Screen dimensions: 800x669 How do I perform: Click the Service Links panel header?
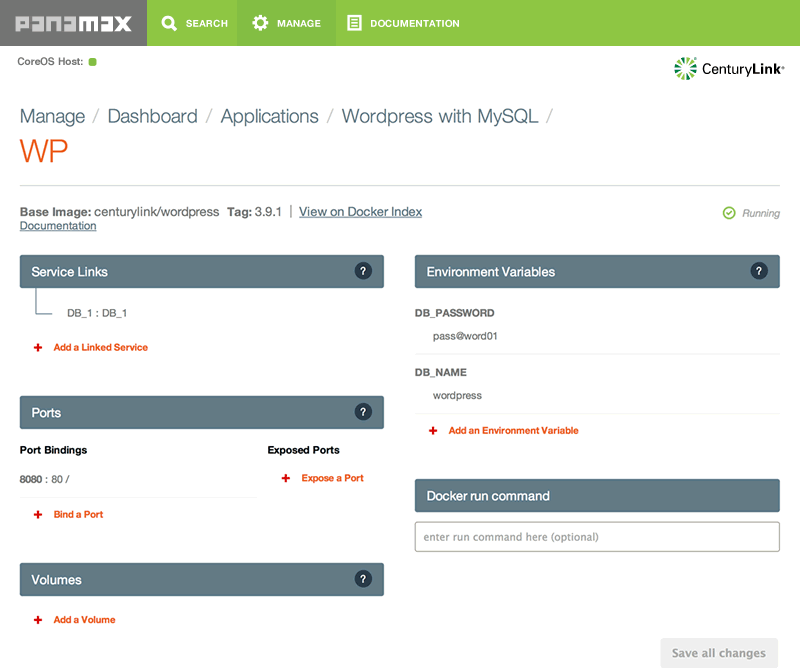pyautogui.click(x=202, y=271)
